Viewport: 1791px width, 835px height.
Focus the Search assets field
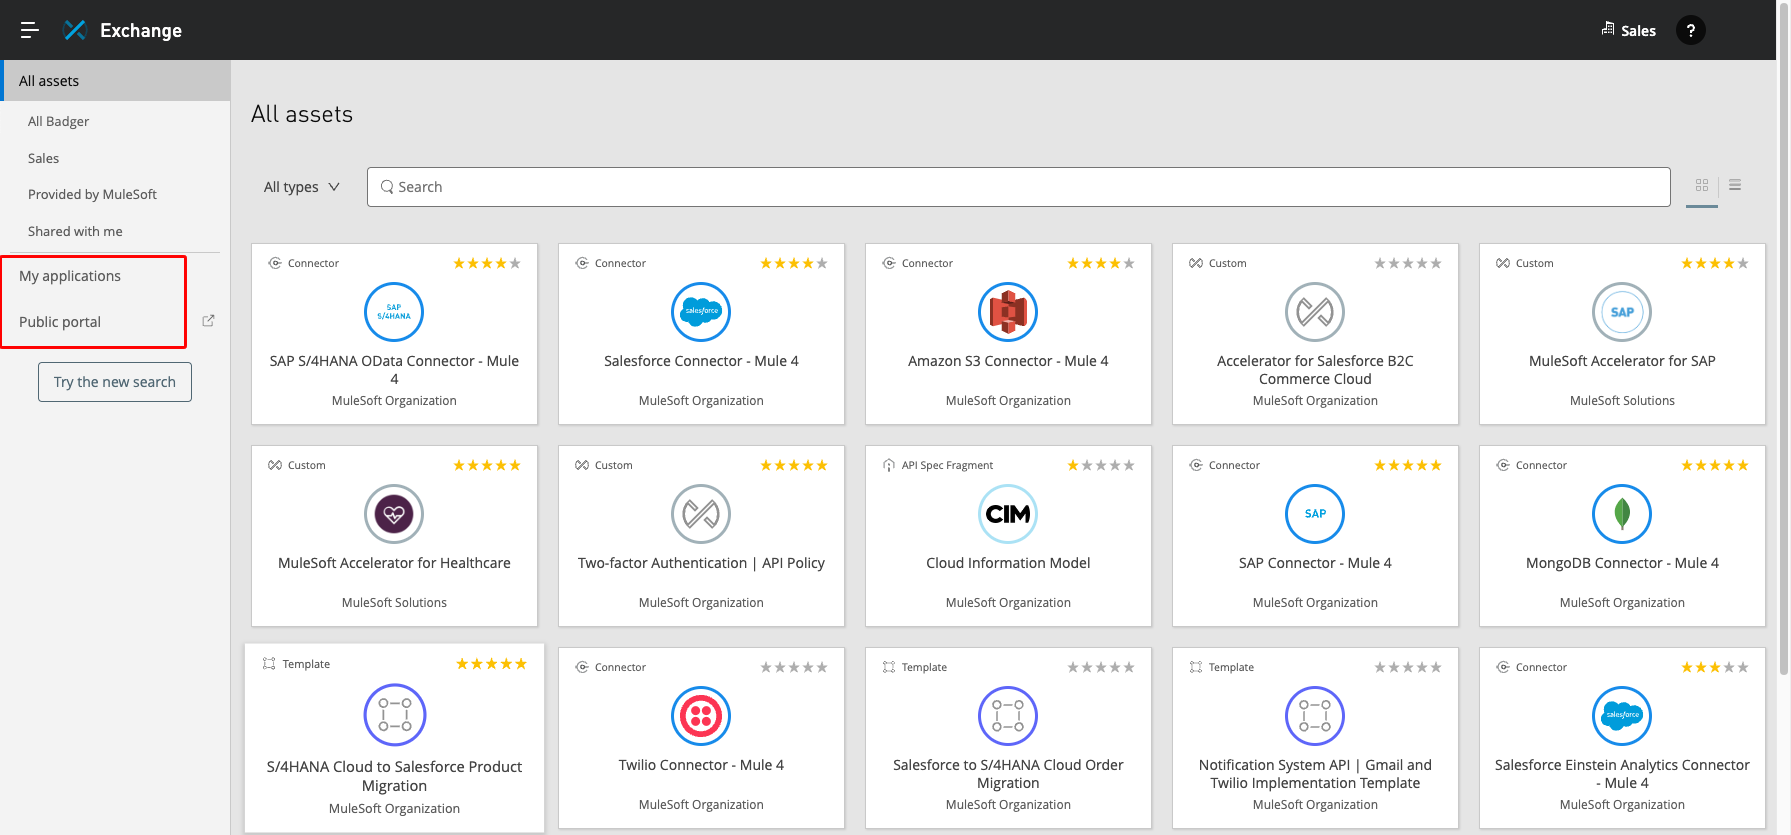tap(1018, 187)
